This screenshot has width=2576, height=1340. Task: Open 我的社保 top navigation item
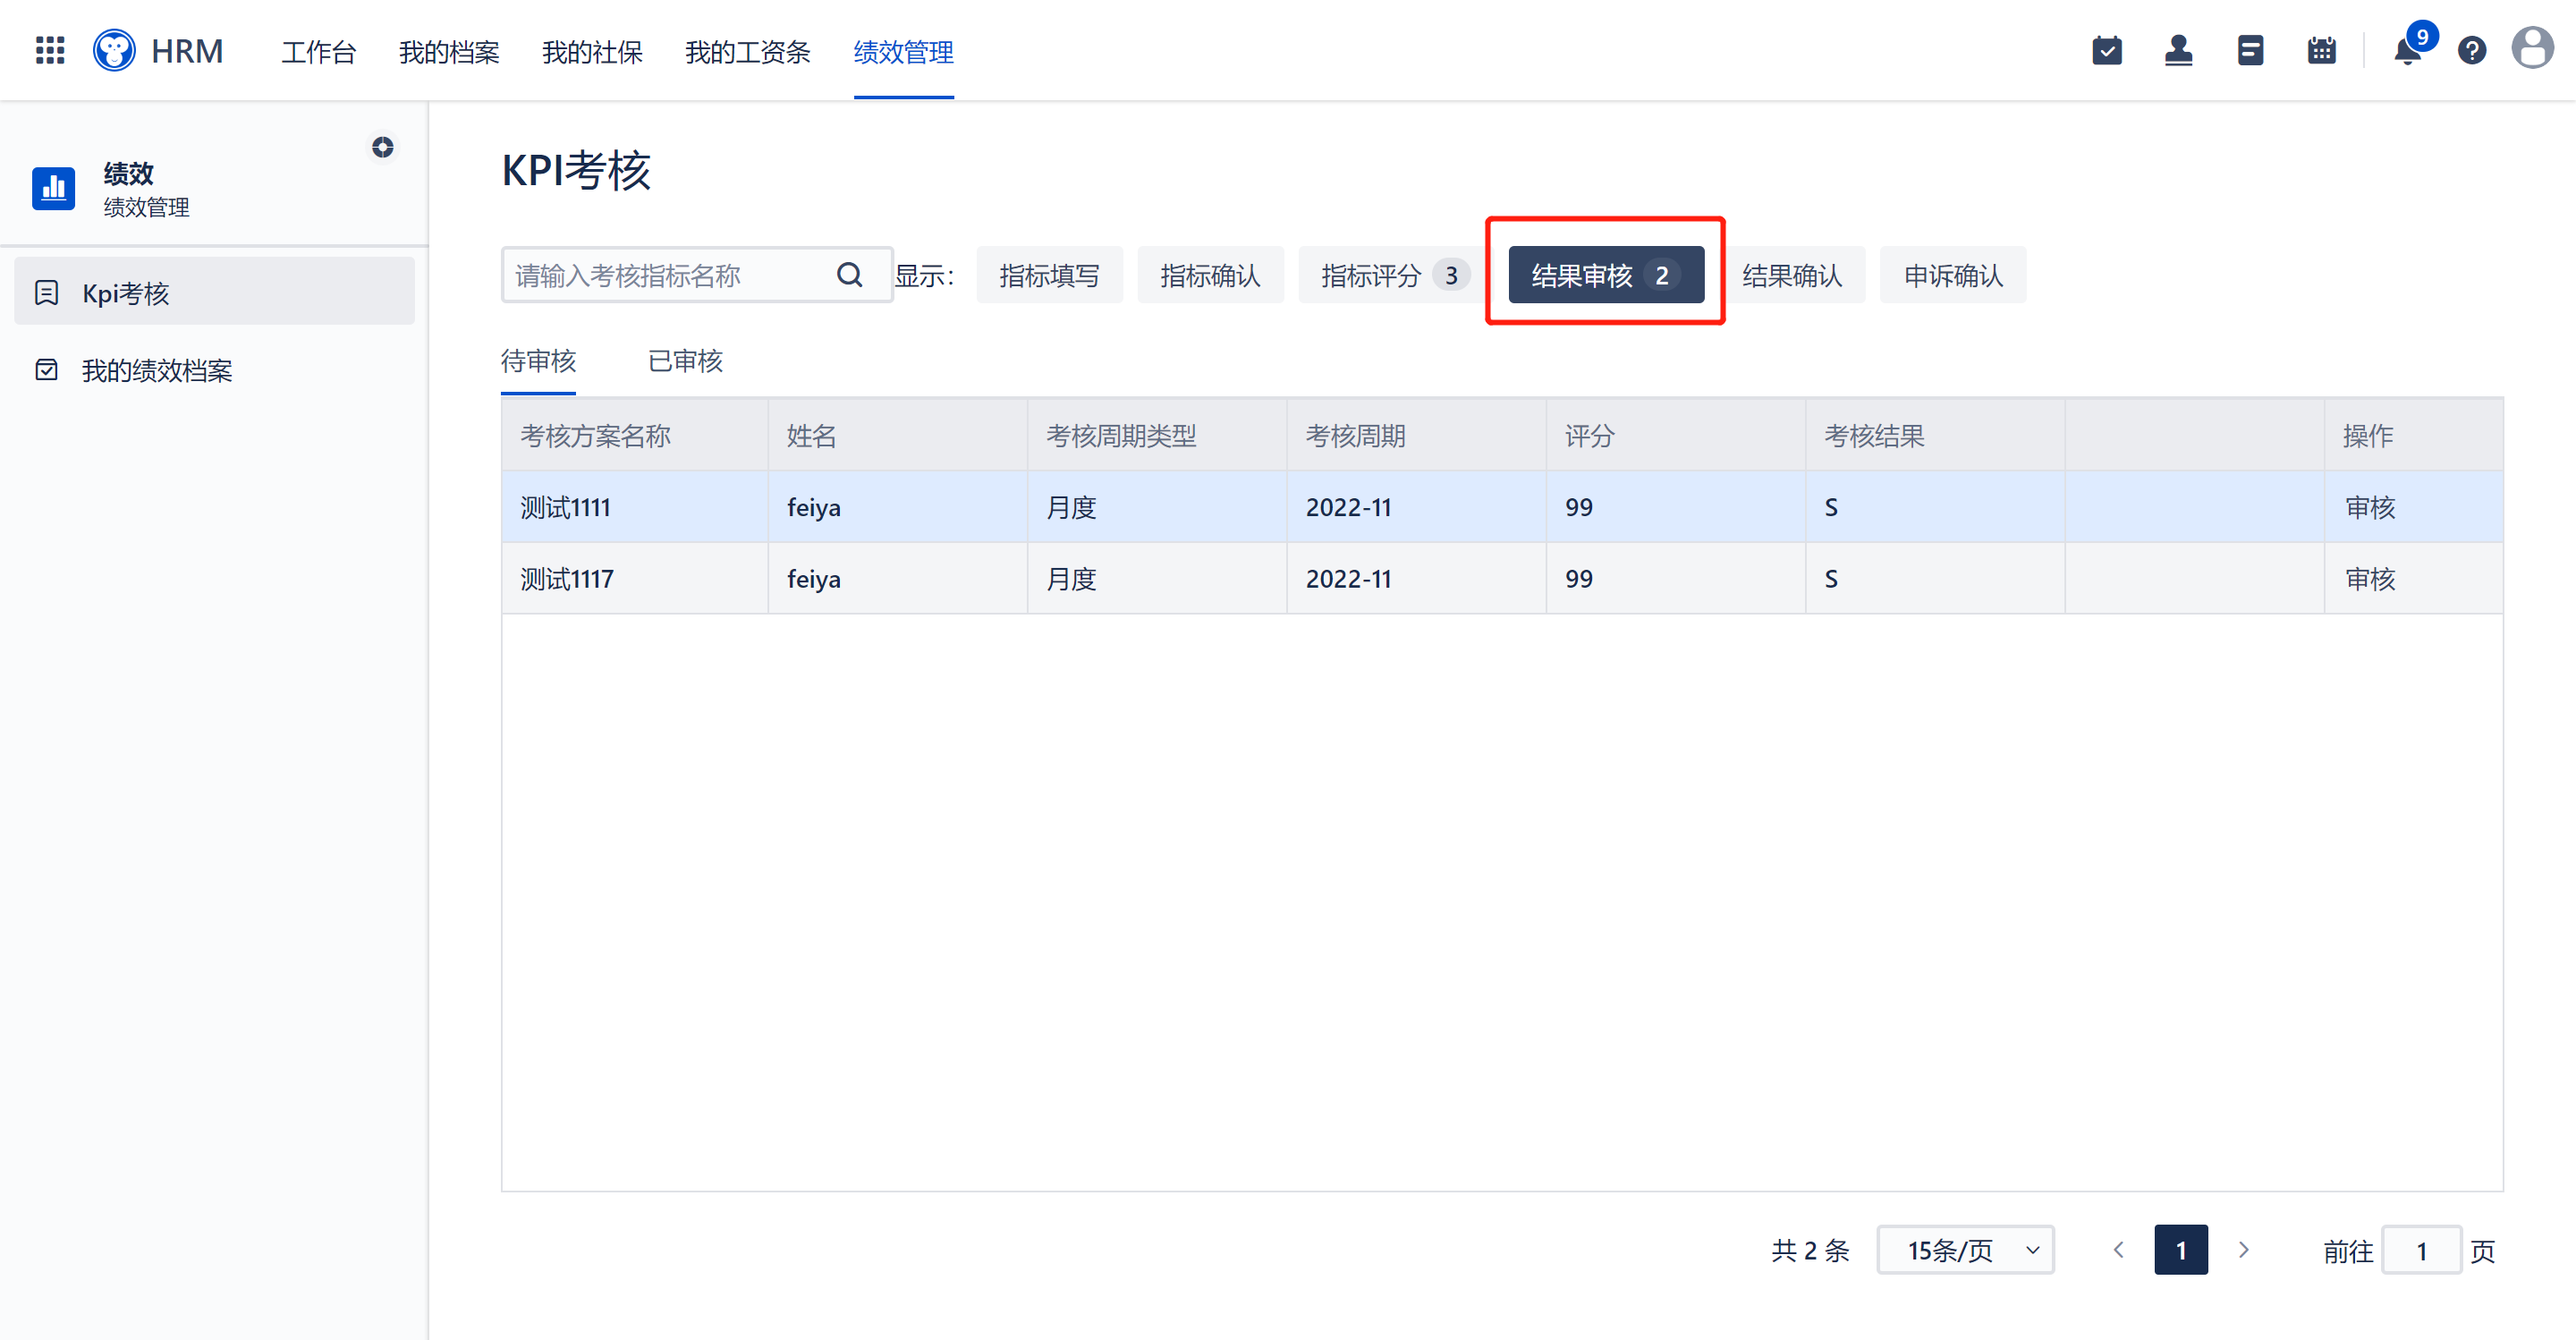(592, 51)
